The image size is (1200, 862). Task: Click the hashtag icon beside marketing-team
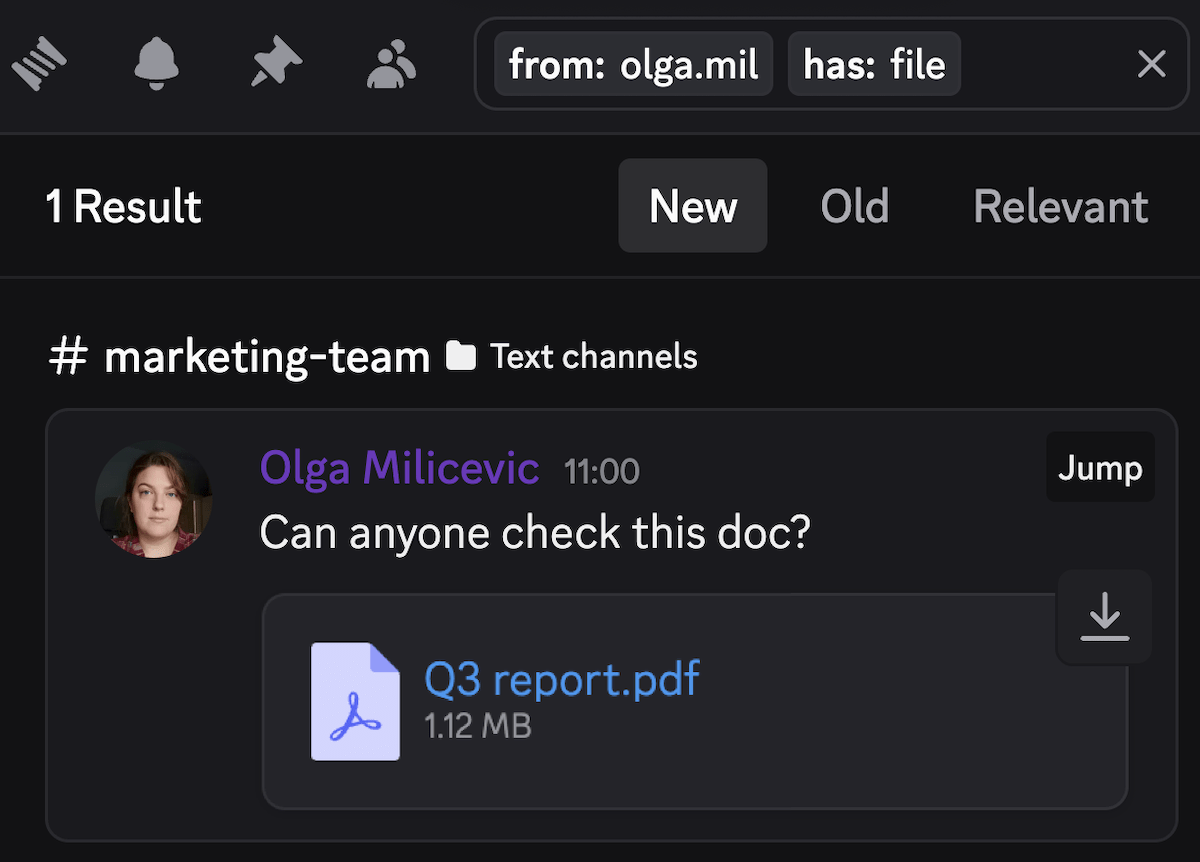68,356
